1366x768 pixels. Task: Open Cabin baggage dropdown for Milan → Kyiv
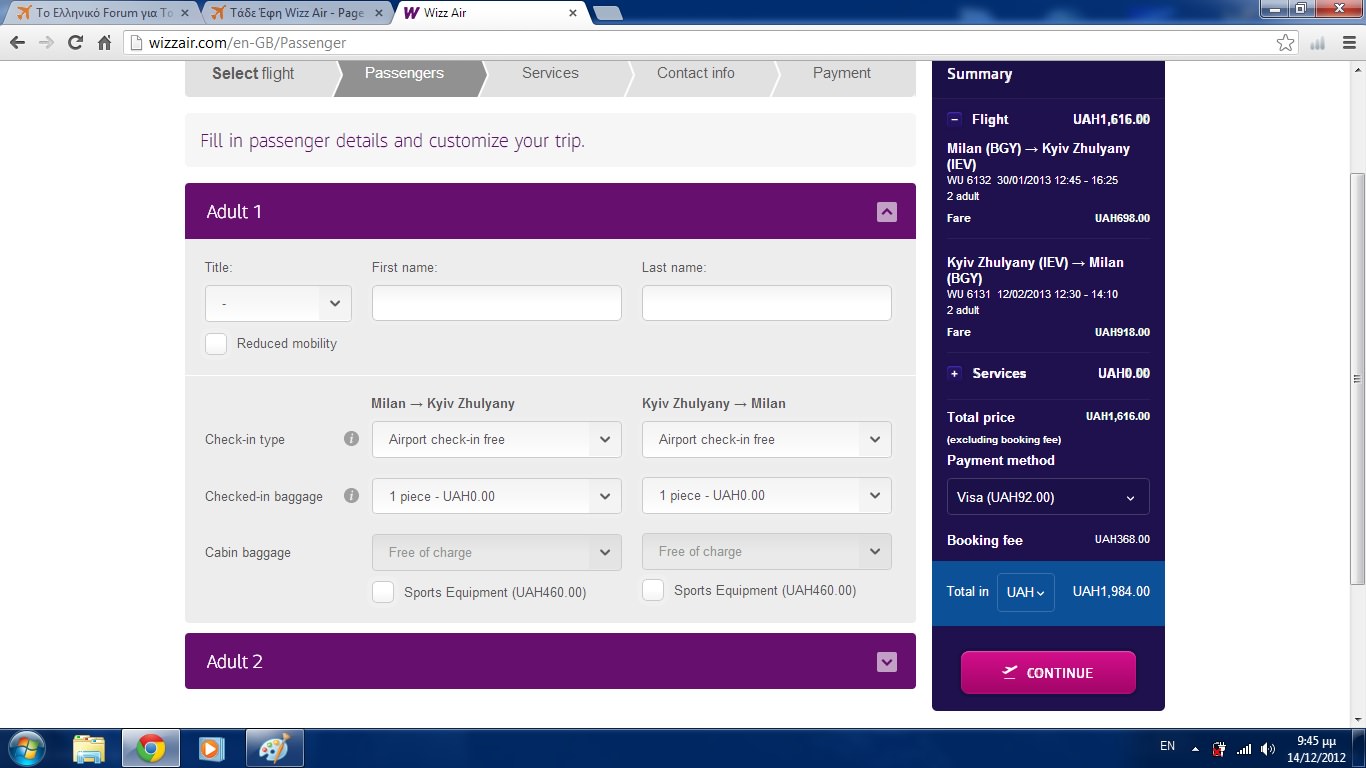point(497,552)
